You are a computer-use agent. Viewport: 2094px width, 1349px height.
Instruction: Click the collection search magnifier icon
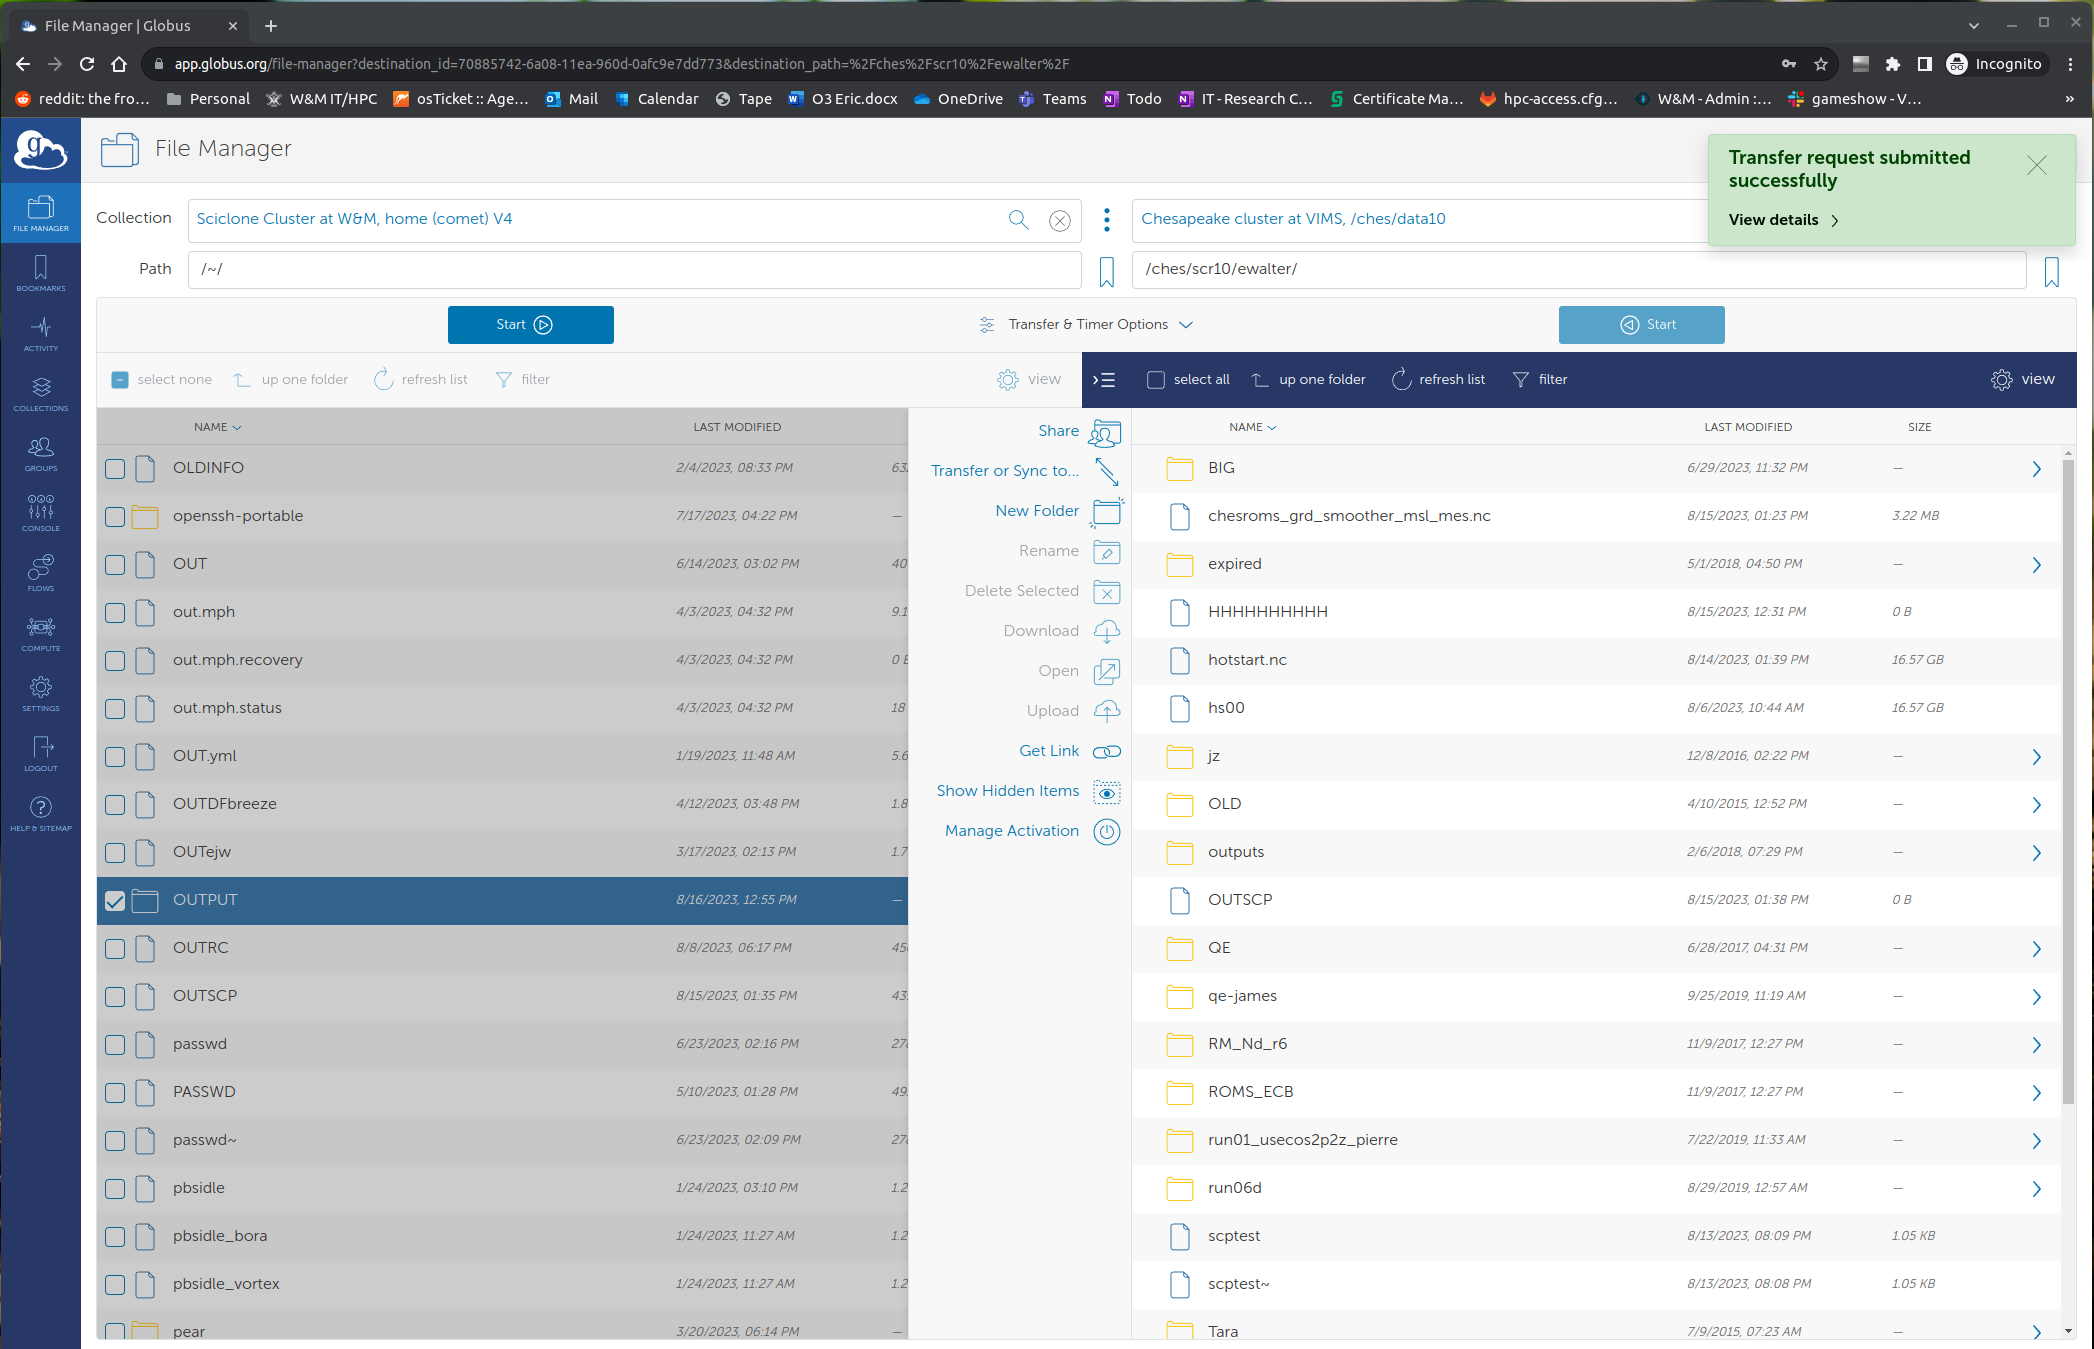point(1018,219)
